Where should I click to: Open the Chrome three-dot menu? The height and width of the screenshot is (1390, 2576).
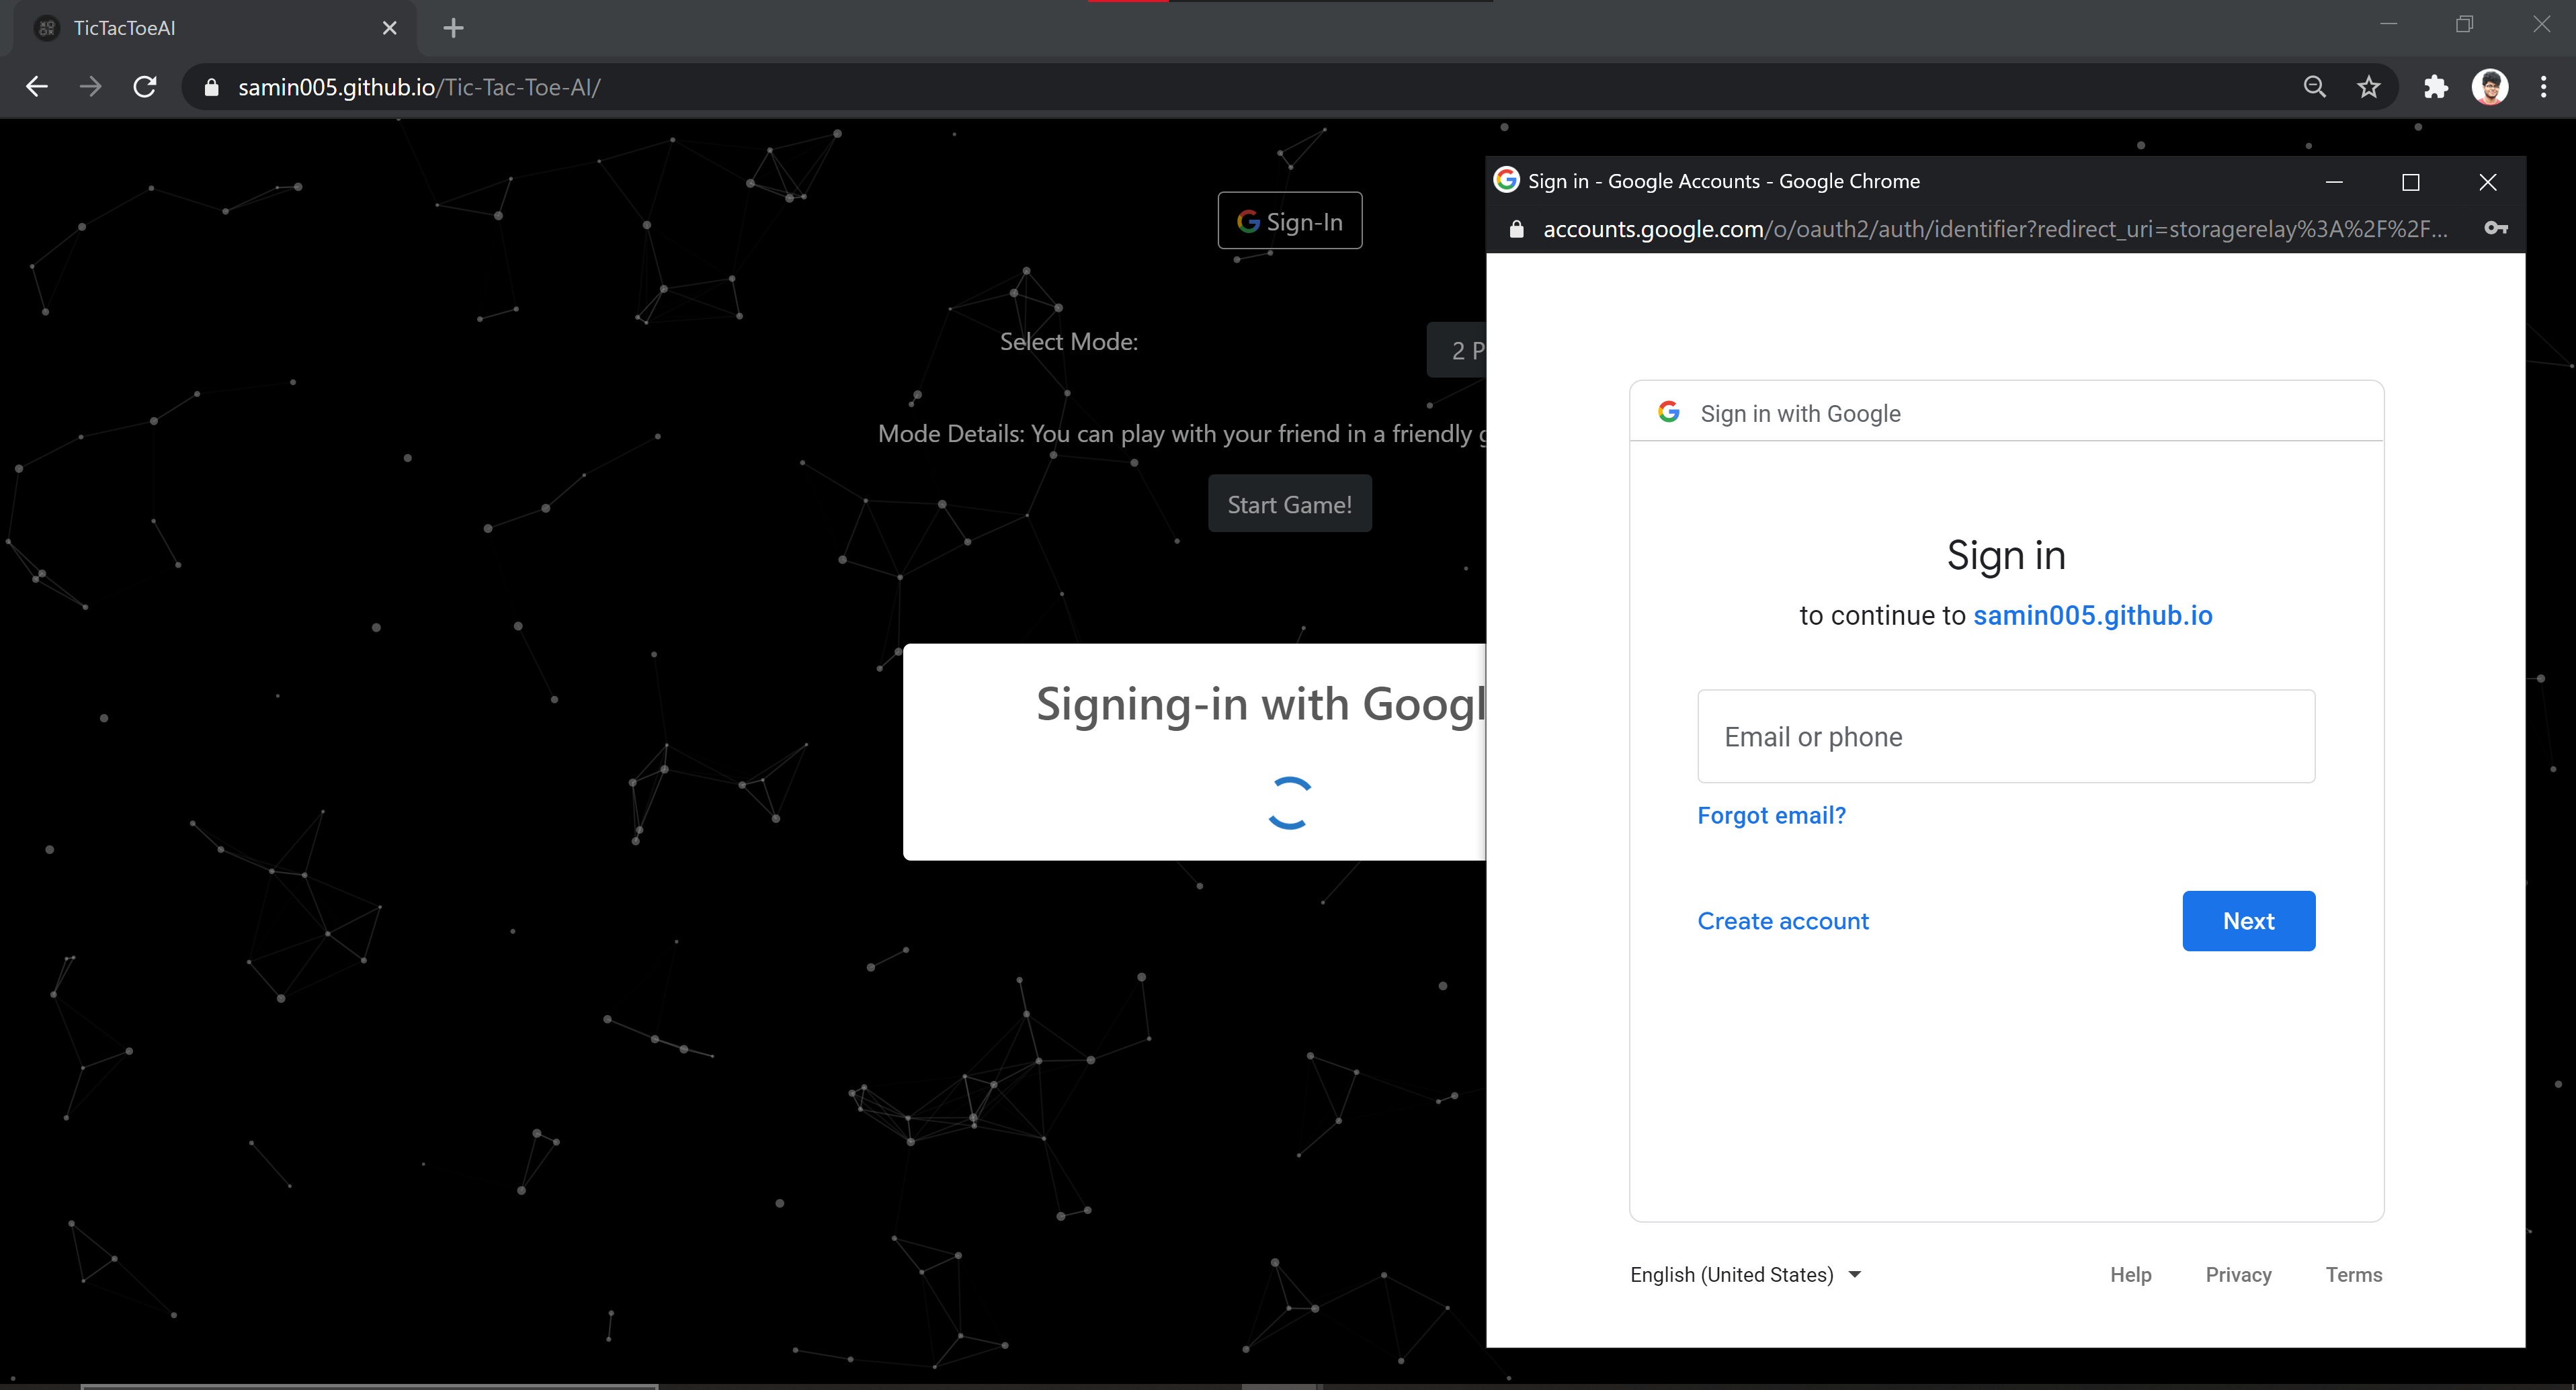(x=2544, y=86)
